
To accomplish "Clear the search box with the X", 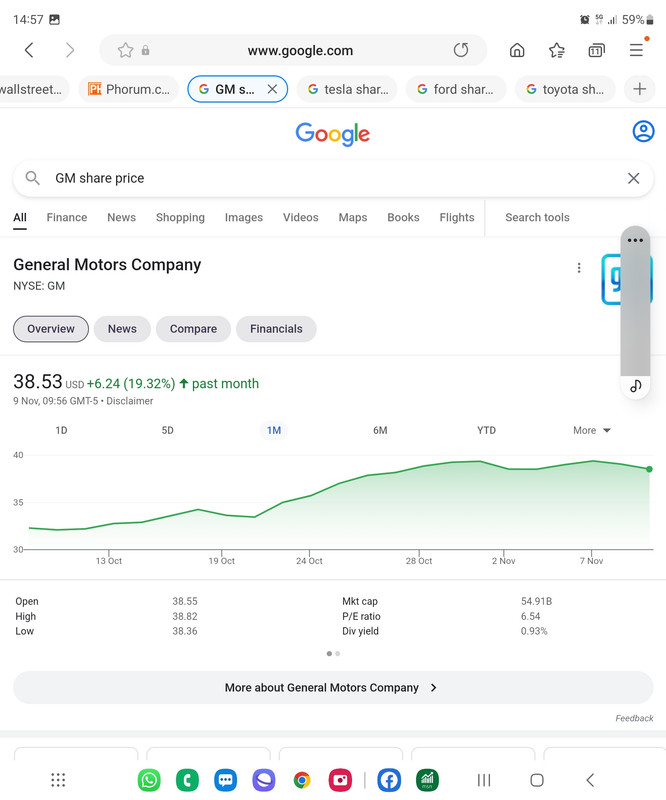I will click(x=633, y=178).
